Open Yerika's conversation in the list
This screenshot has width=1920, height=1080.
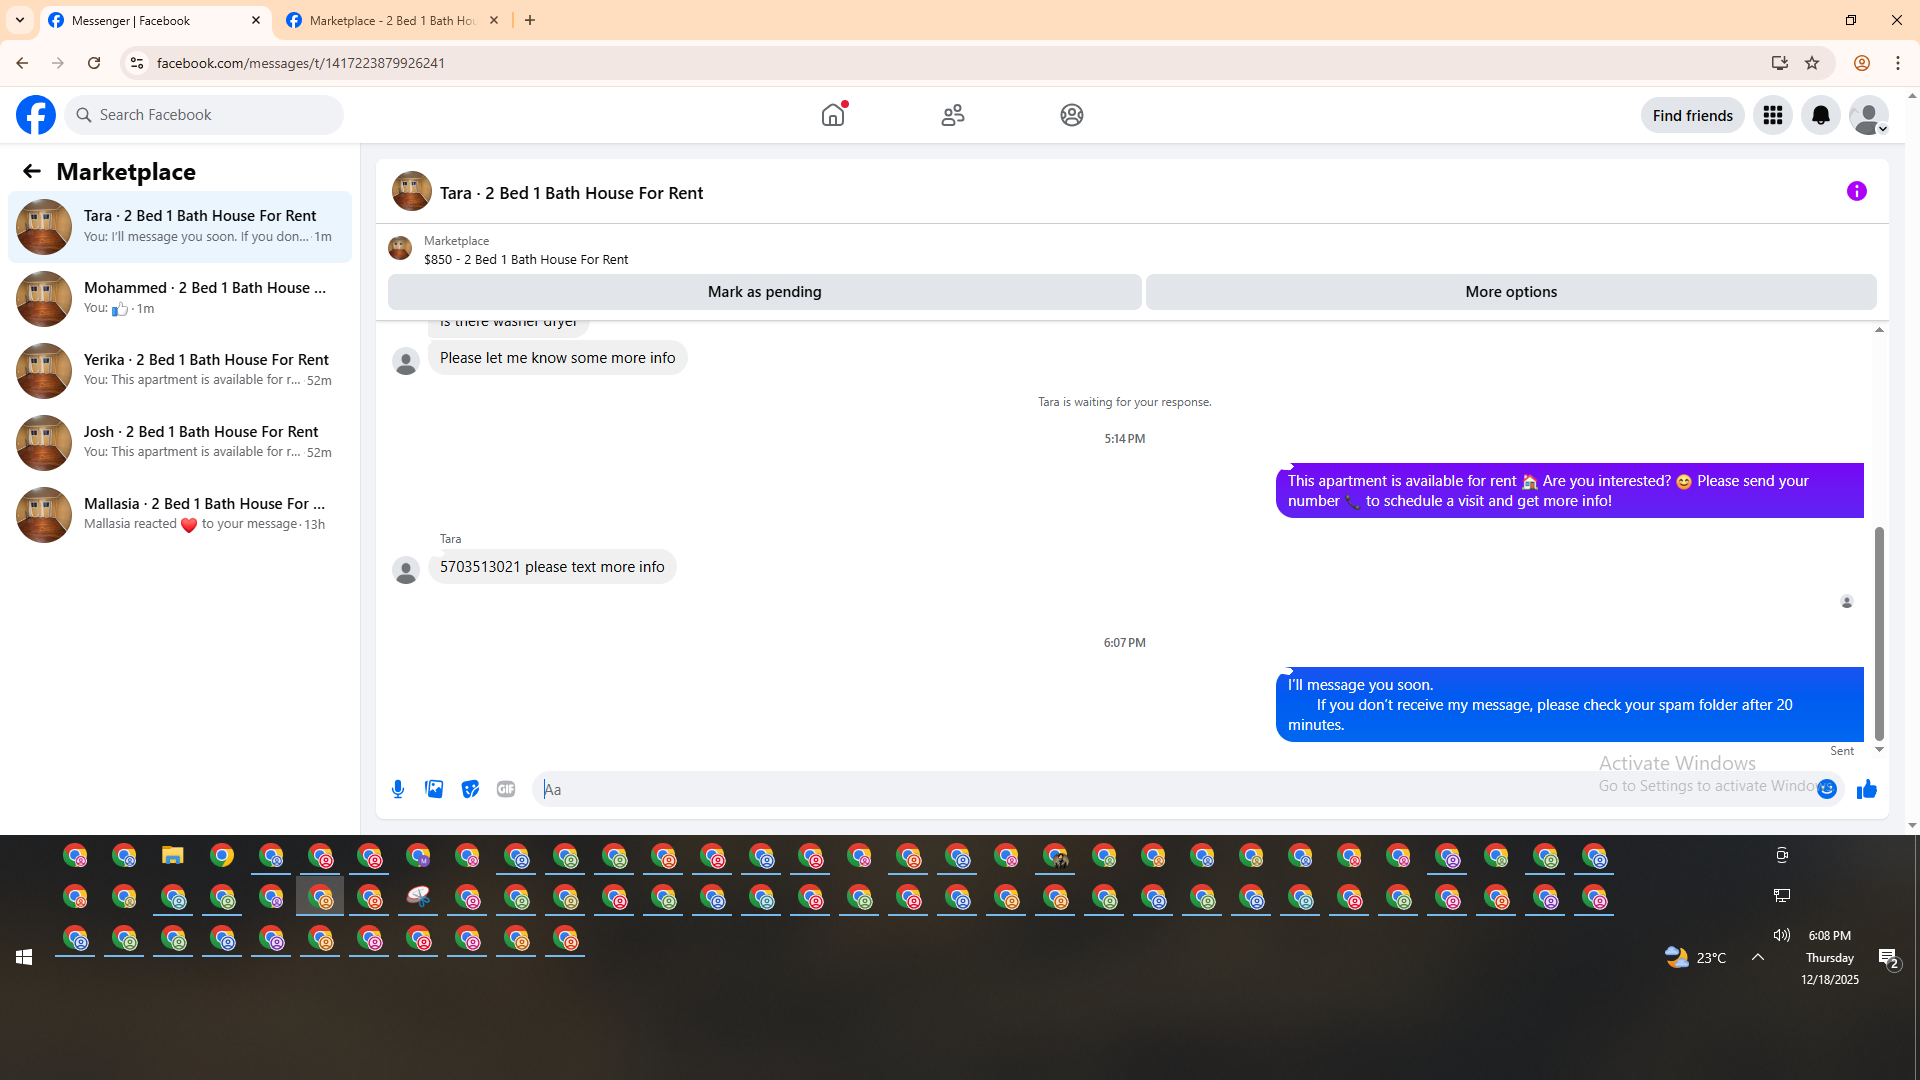point(180,371)
